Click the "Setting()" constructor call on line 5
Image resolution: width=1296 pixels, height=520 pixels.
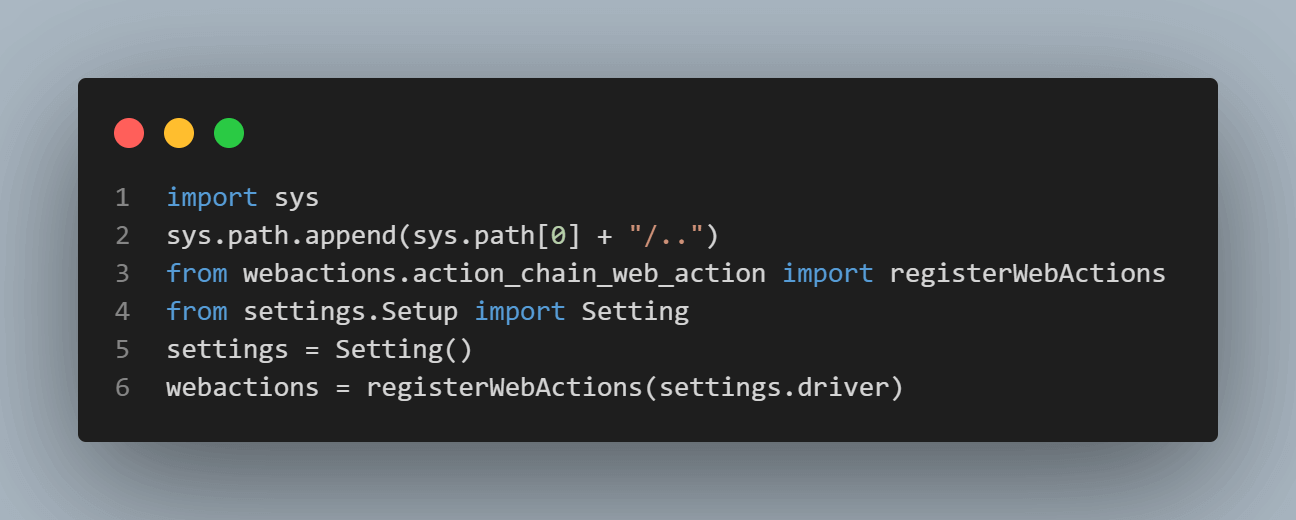pos(404,350)
